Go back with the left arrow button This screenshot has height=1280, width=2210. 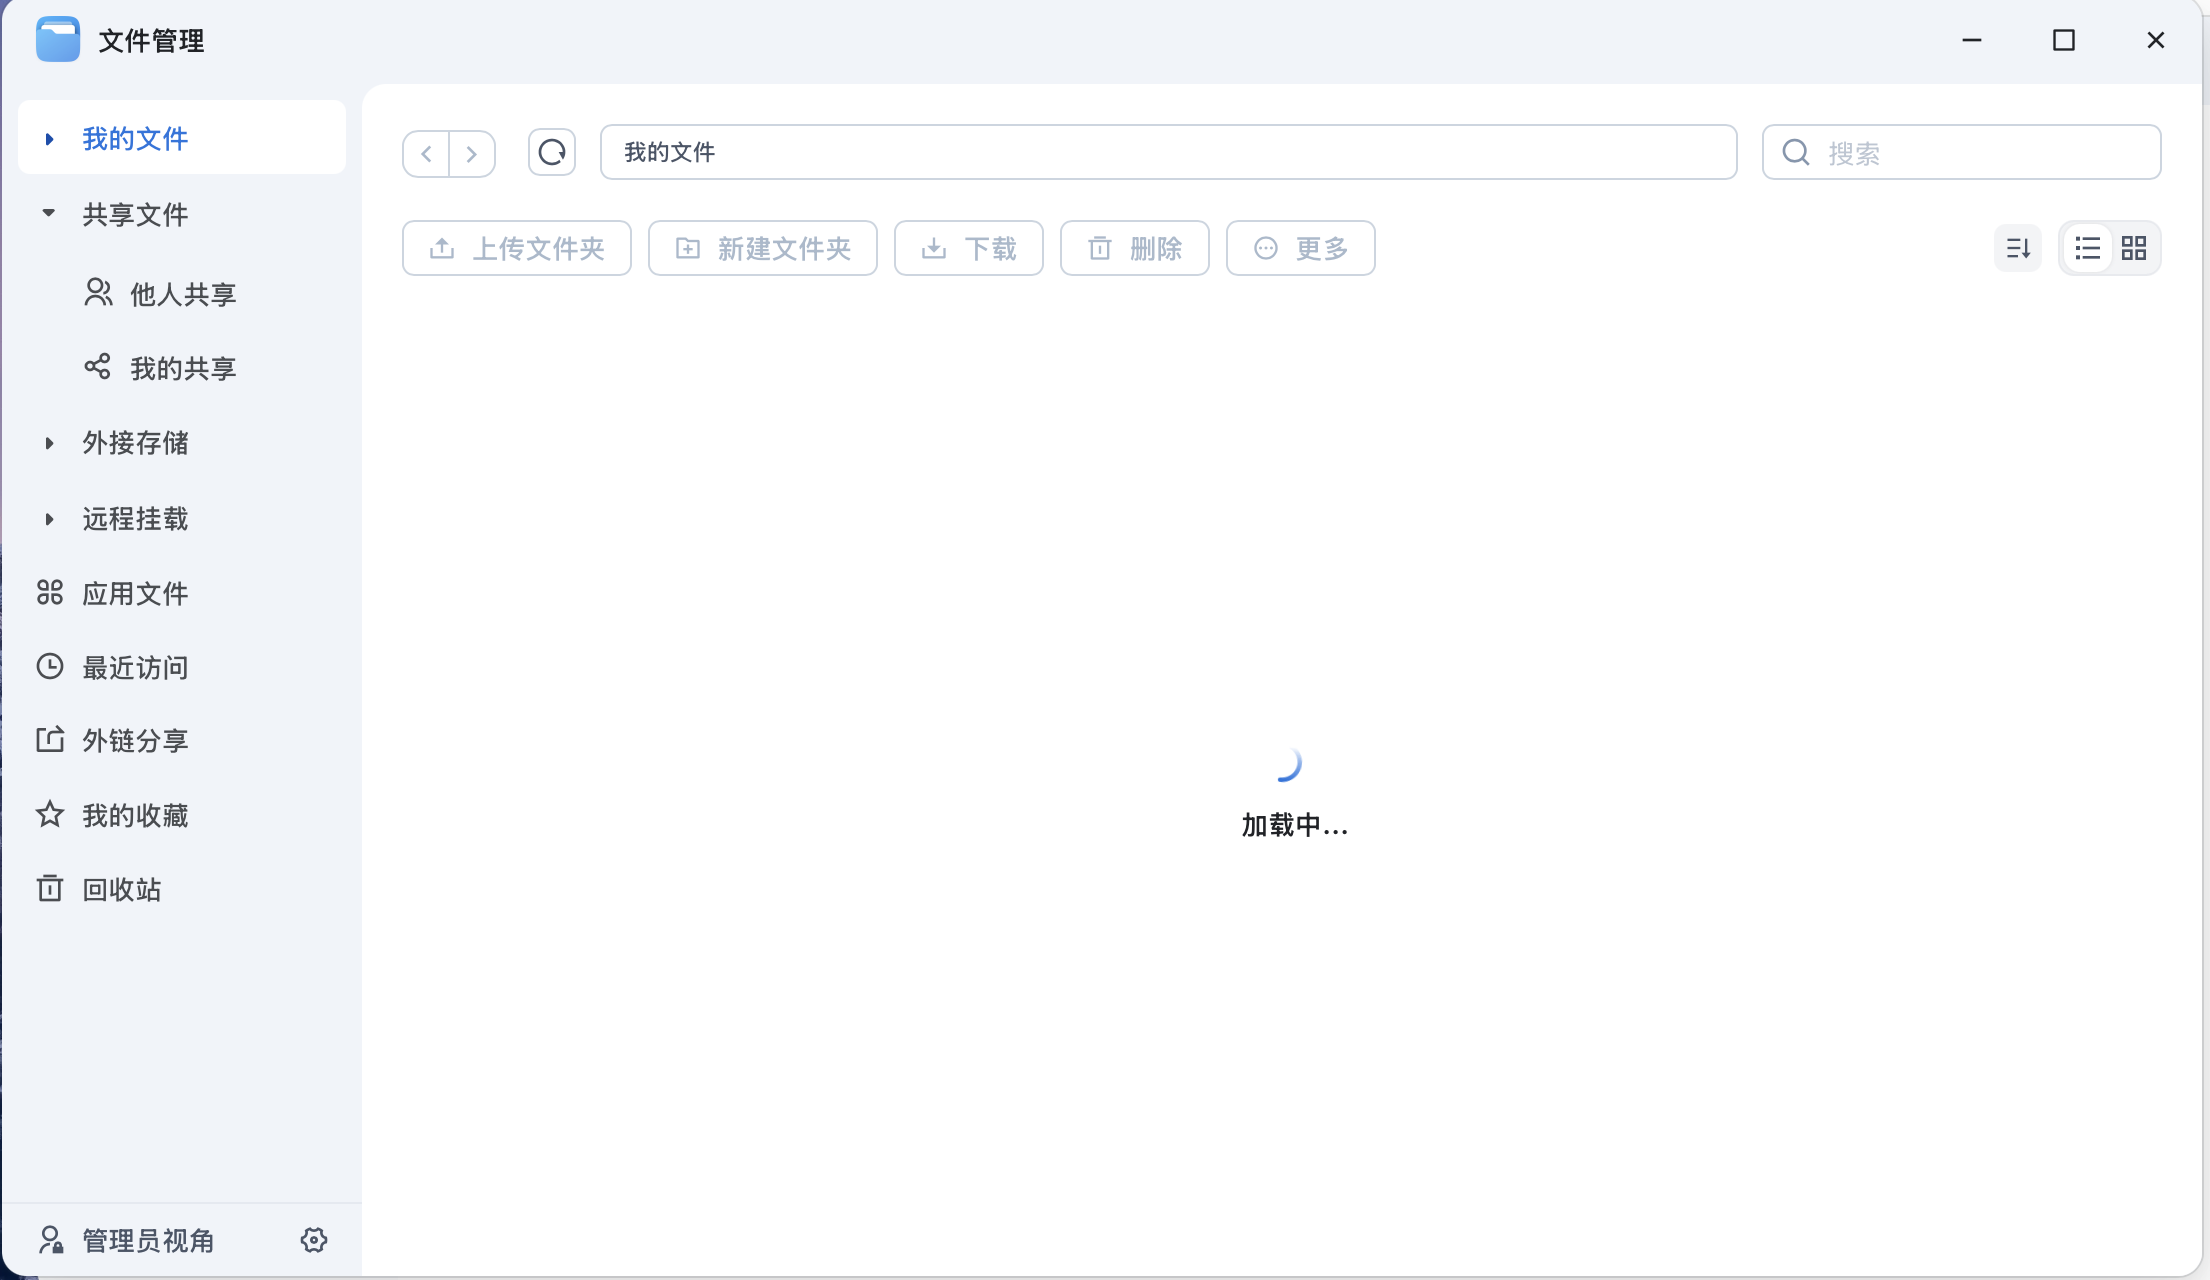427,153
